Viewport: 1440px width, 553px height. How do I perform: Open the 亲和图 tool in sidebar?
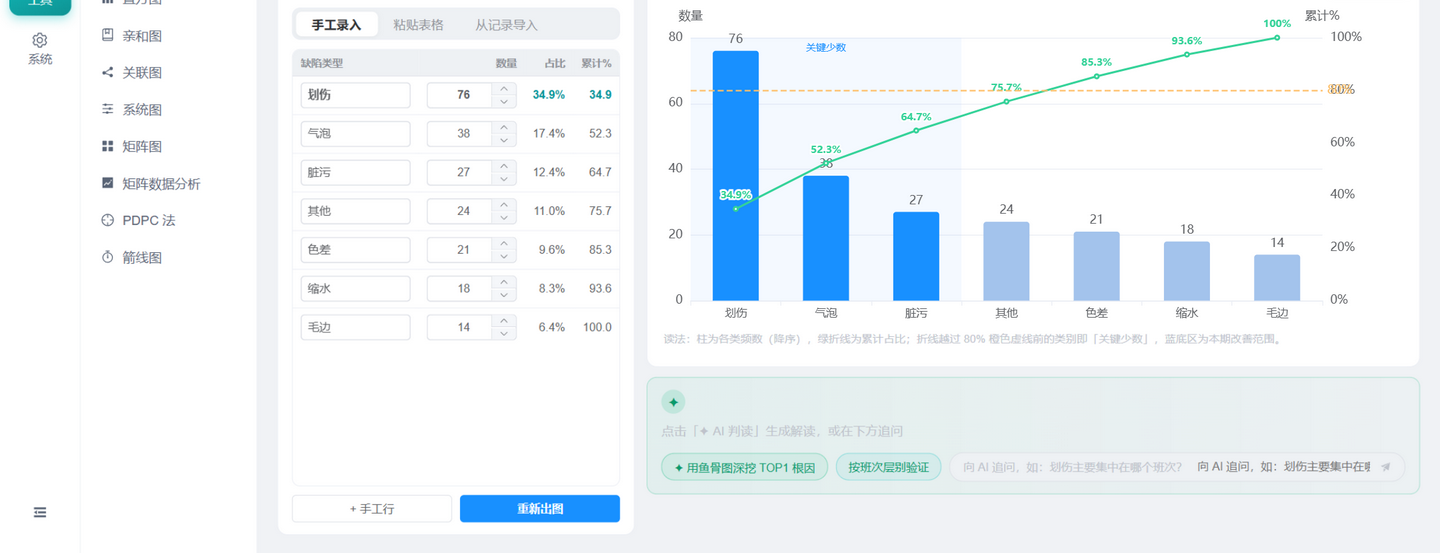click(142, 36)
